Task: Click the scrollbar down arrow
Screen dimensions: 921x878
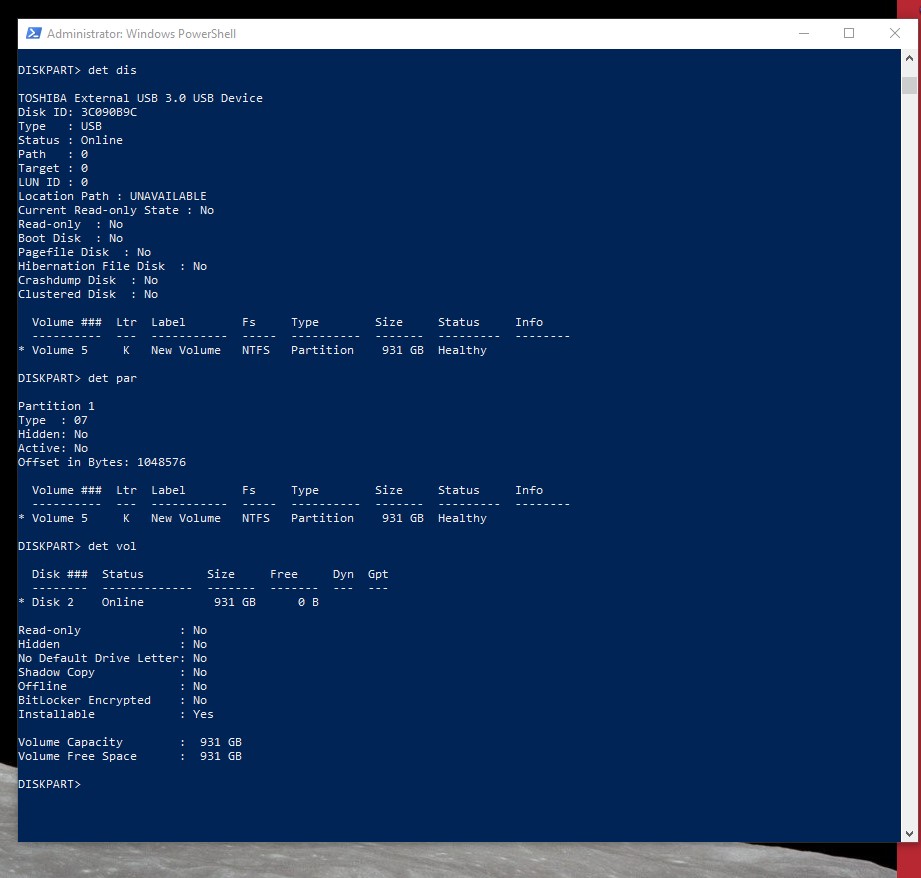Action: point(909,832)
